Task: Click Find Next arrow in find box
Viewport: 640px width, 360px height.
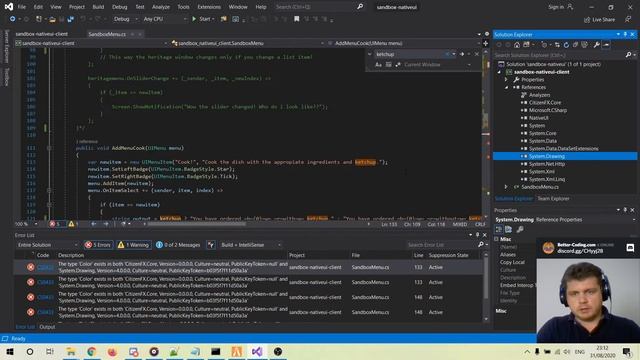Action: 462,54
